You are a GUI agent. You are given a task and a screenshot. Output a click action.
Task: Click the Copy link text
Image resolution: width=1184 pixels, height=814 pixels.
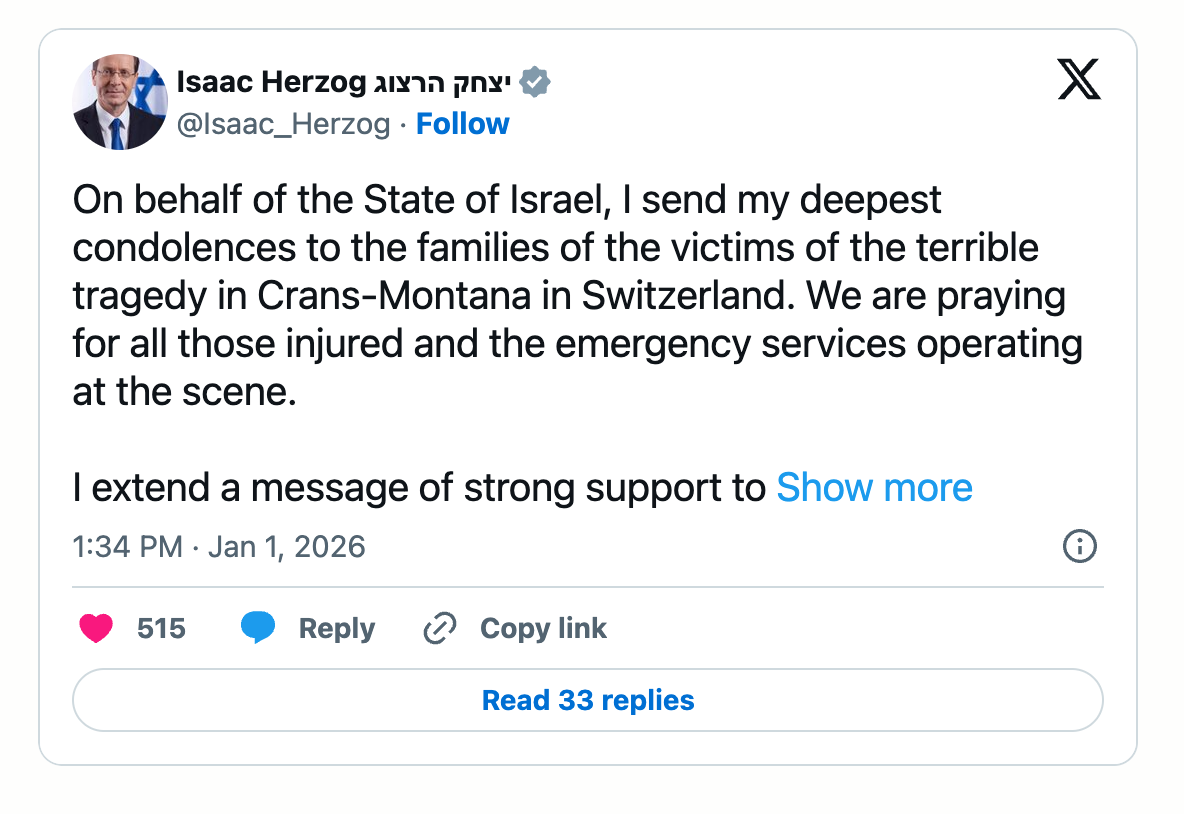543,628
